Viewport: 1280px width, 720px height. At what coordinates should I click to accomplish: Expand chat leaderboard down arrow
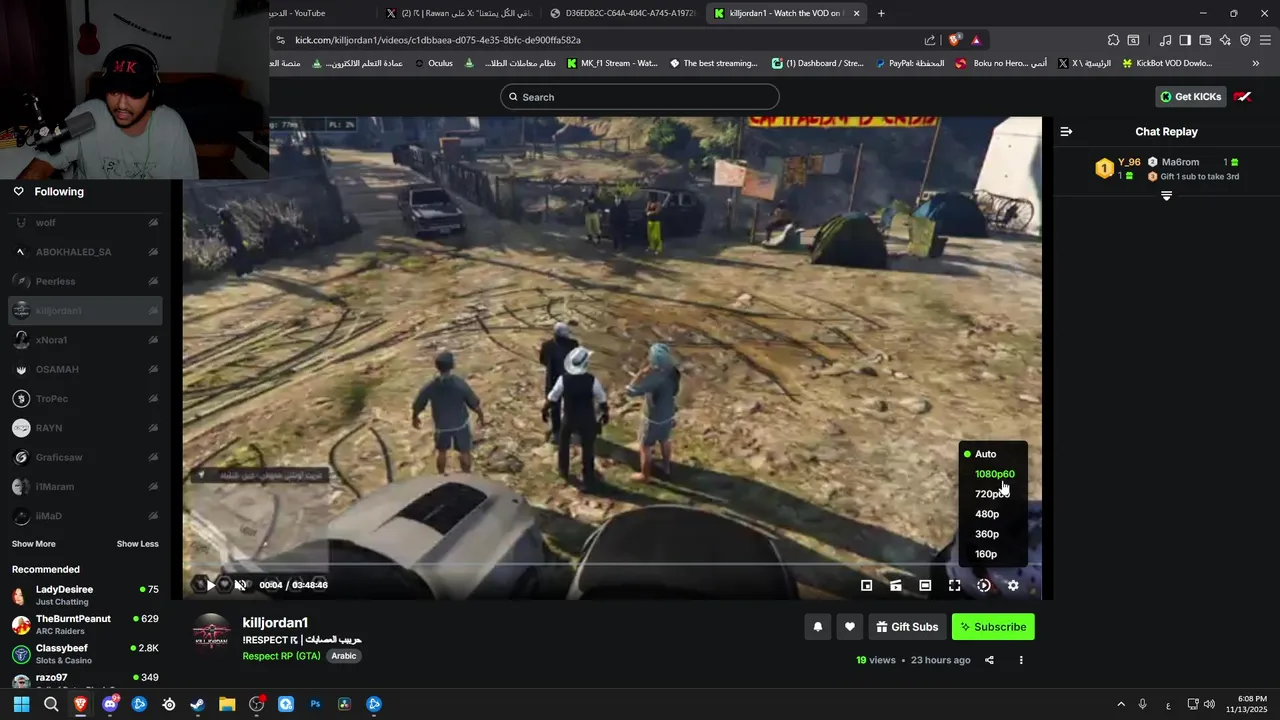pyautogui.click(x=1166, y=196)
